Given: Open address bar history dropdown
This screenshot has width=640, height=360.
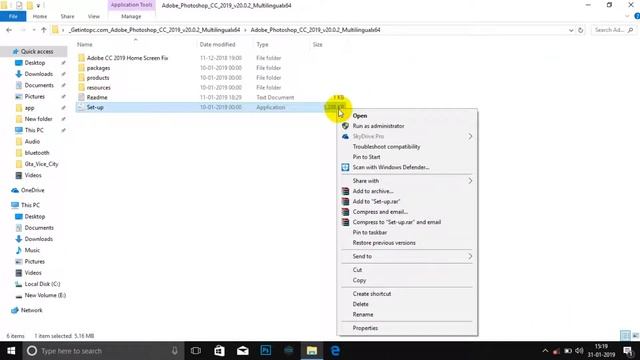Looking at the screenshot, I should [x=571, y=30].
